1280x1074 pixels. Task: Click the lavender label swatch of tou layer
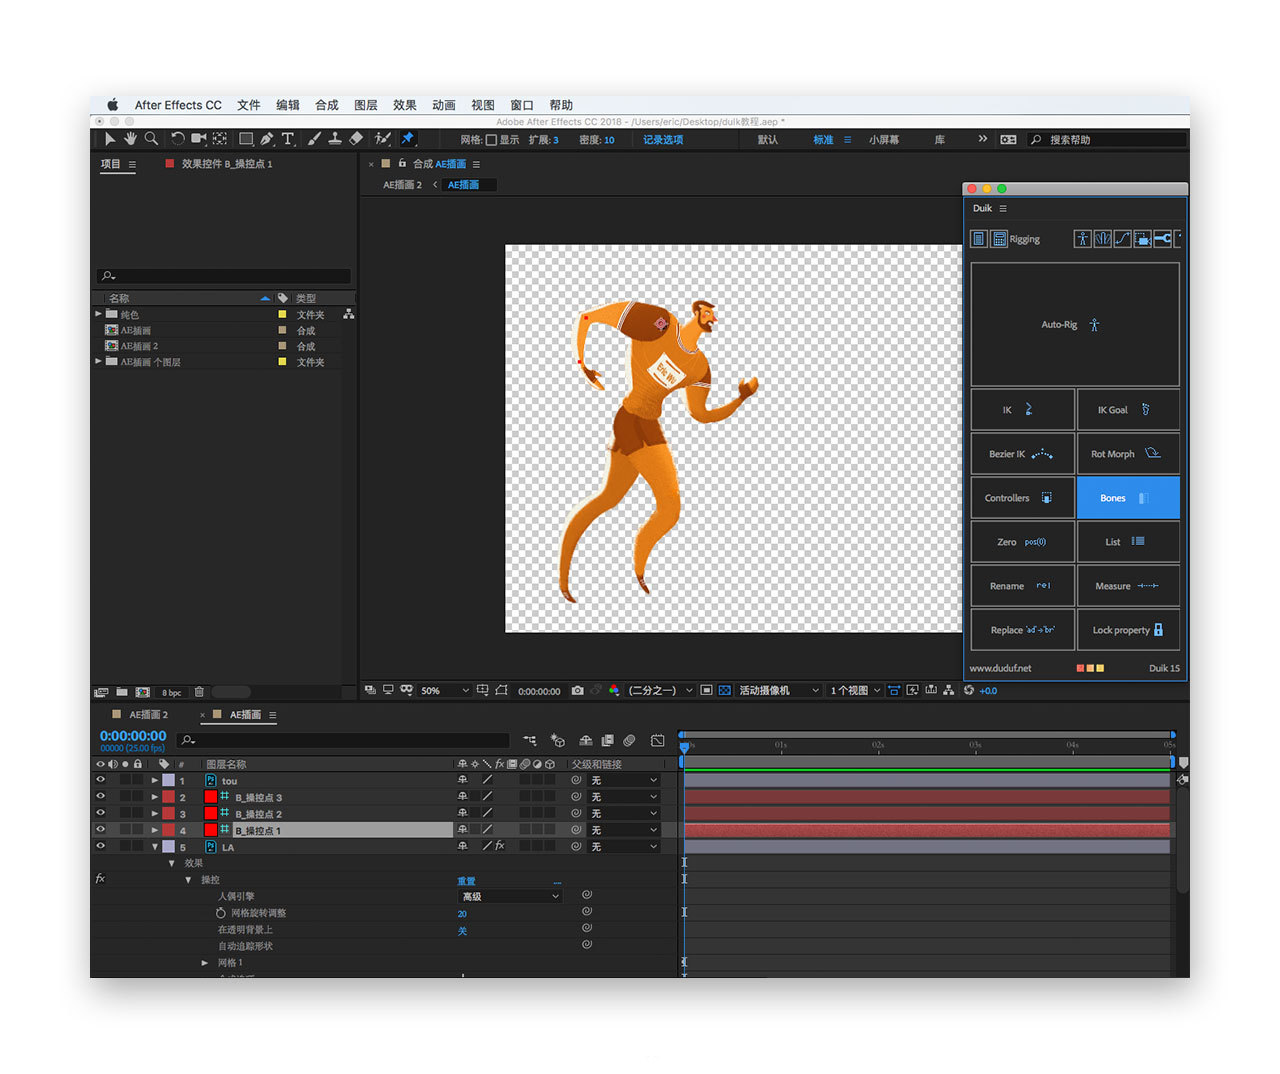coord(168,780)
